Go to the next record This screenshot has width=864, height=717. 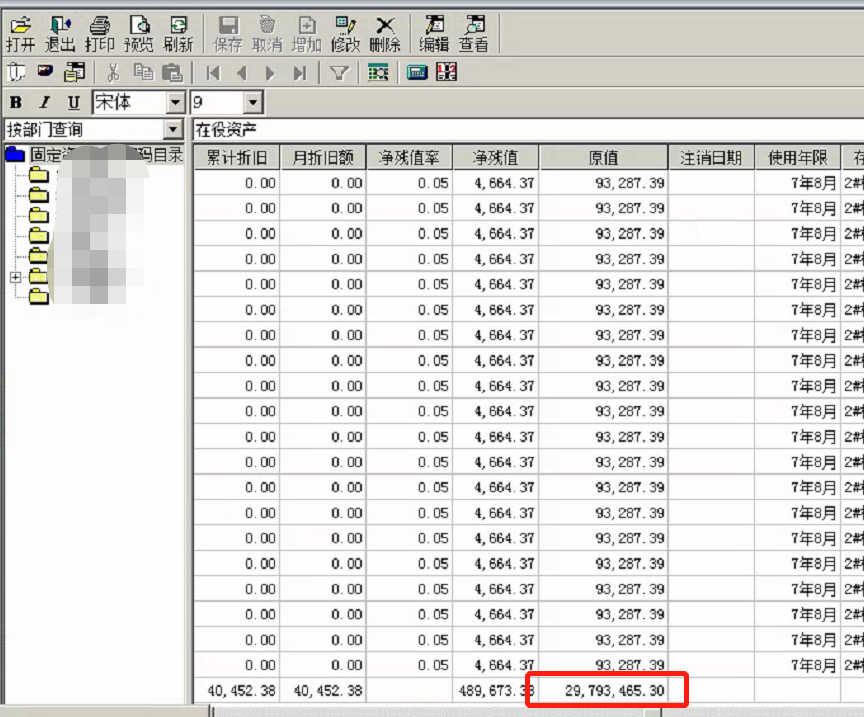270,73
